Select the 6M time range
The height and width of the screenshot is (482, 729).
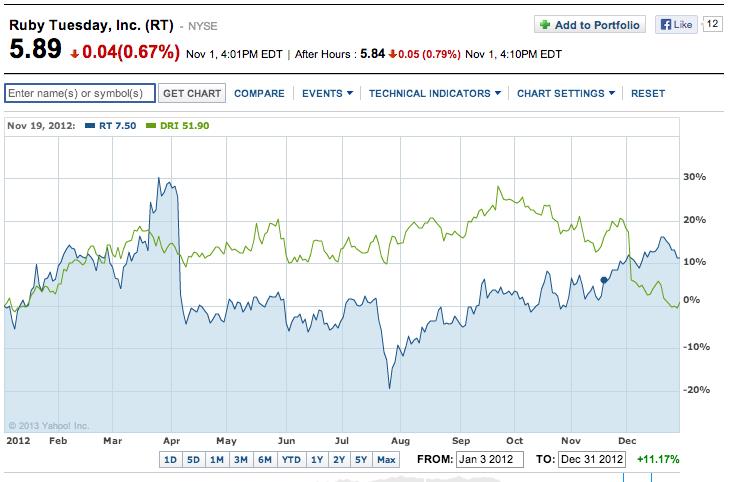pos(265,460)
